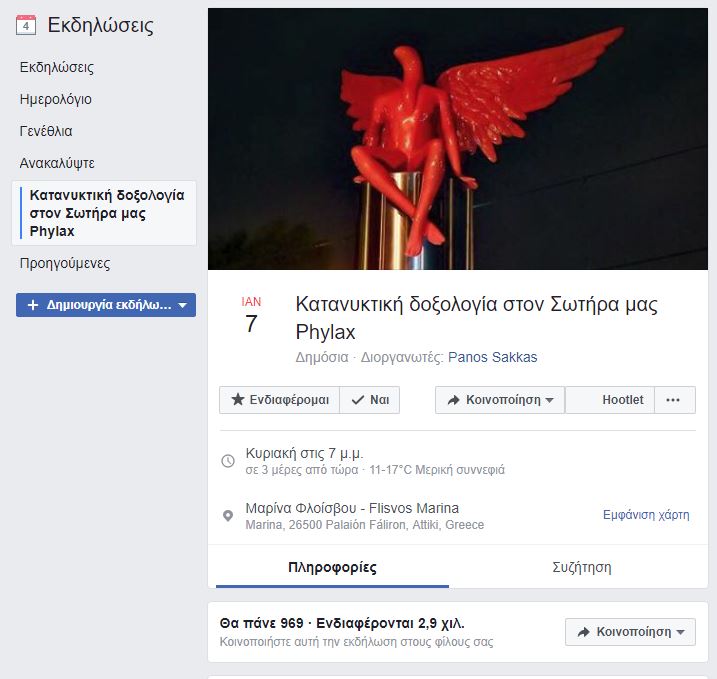Click the clock icon next to event time
Screen dimensions: 717x679
228,461
